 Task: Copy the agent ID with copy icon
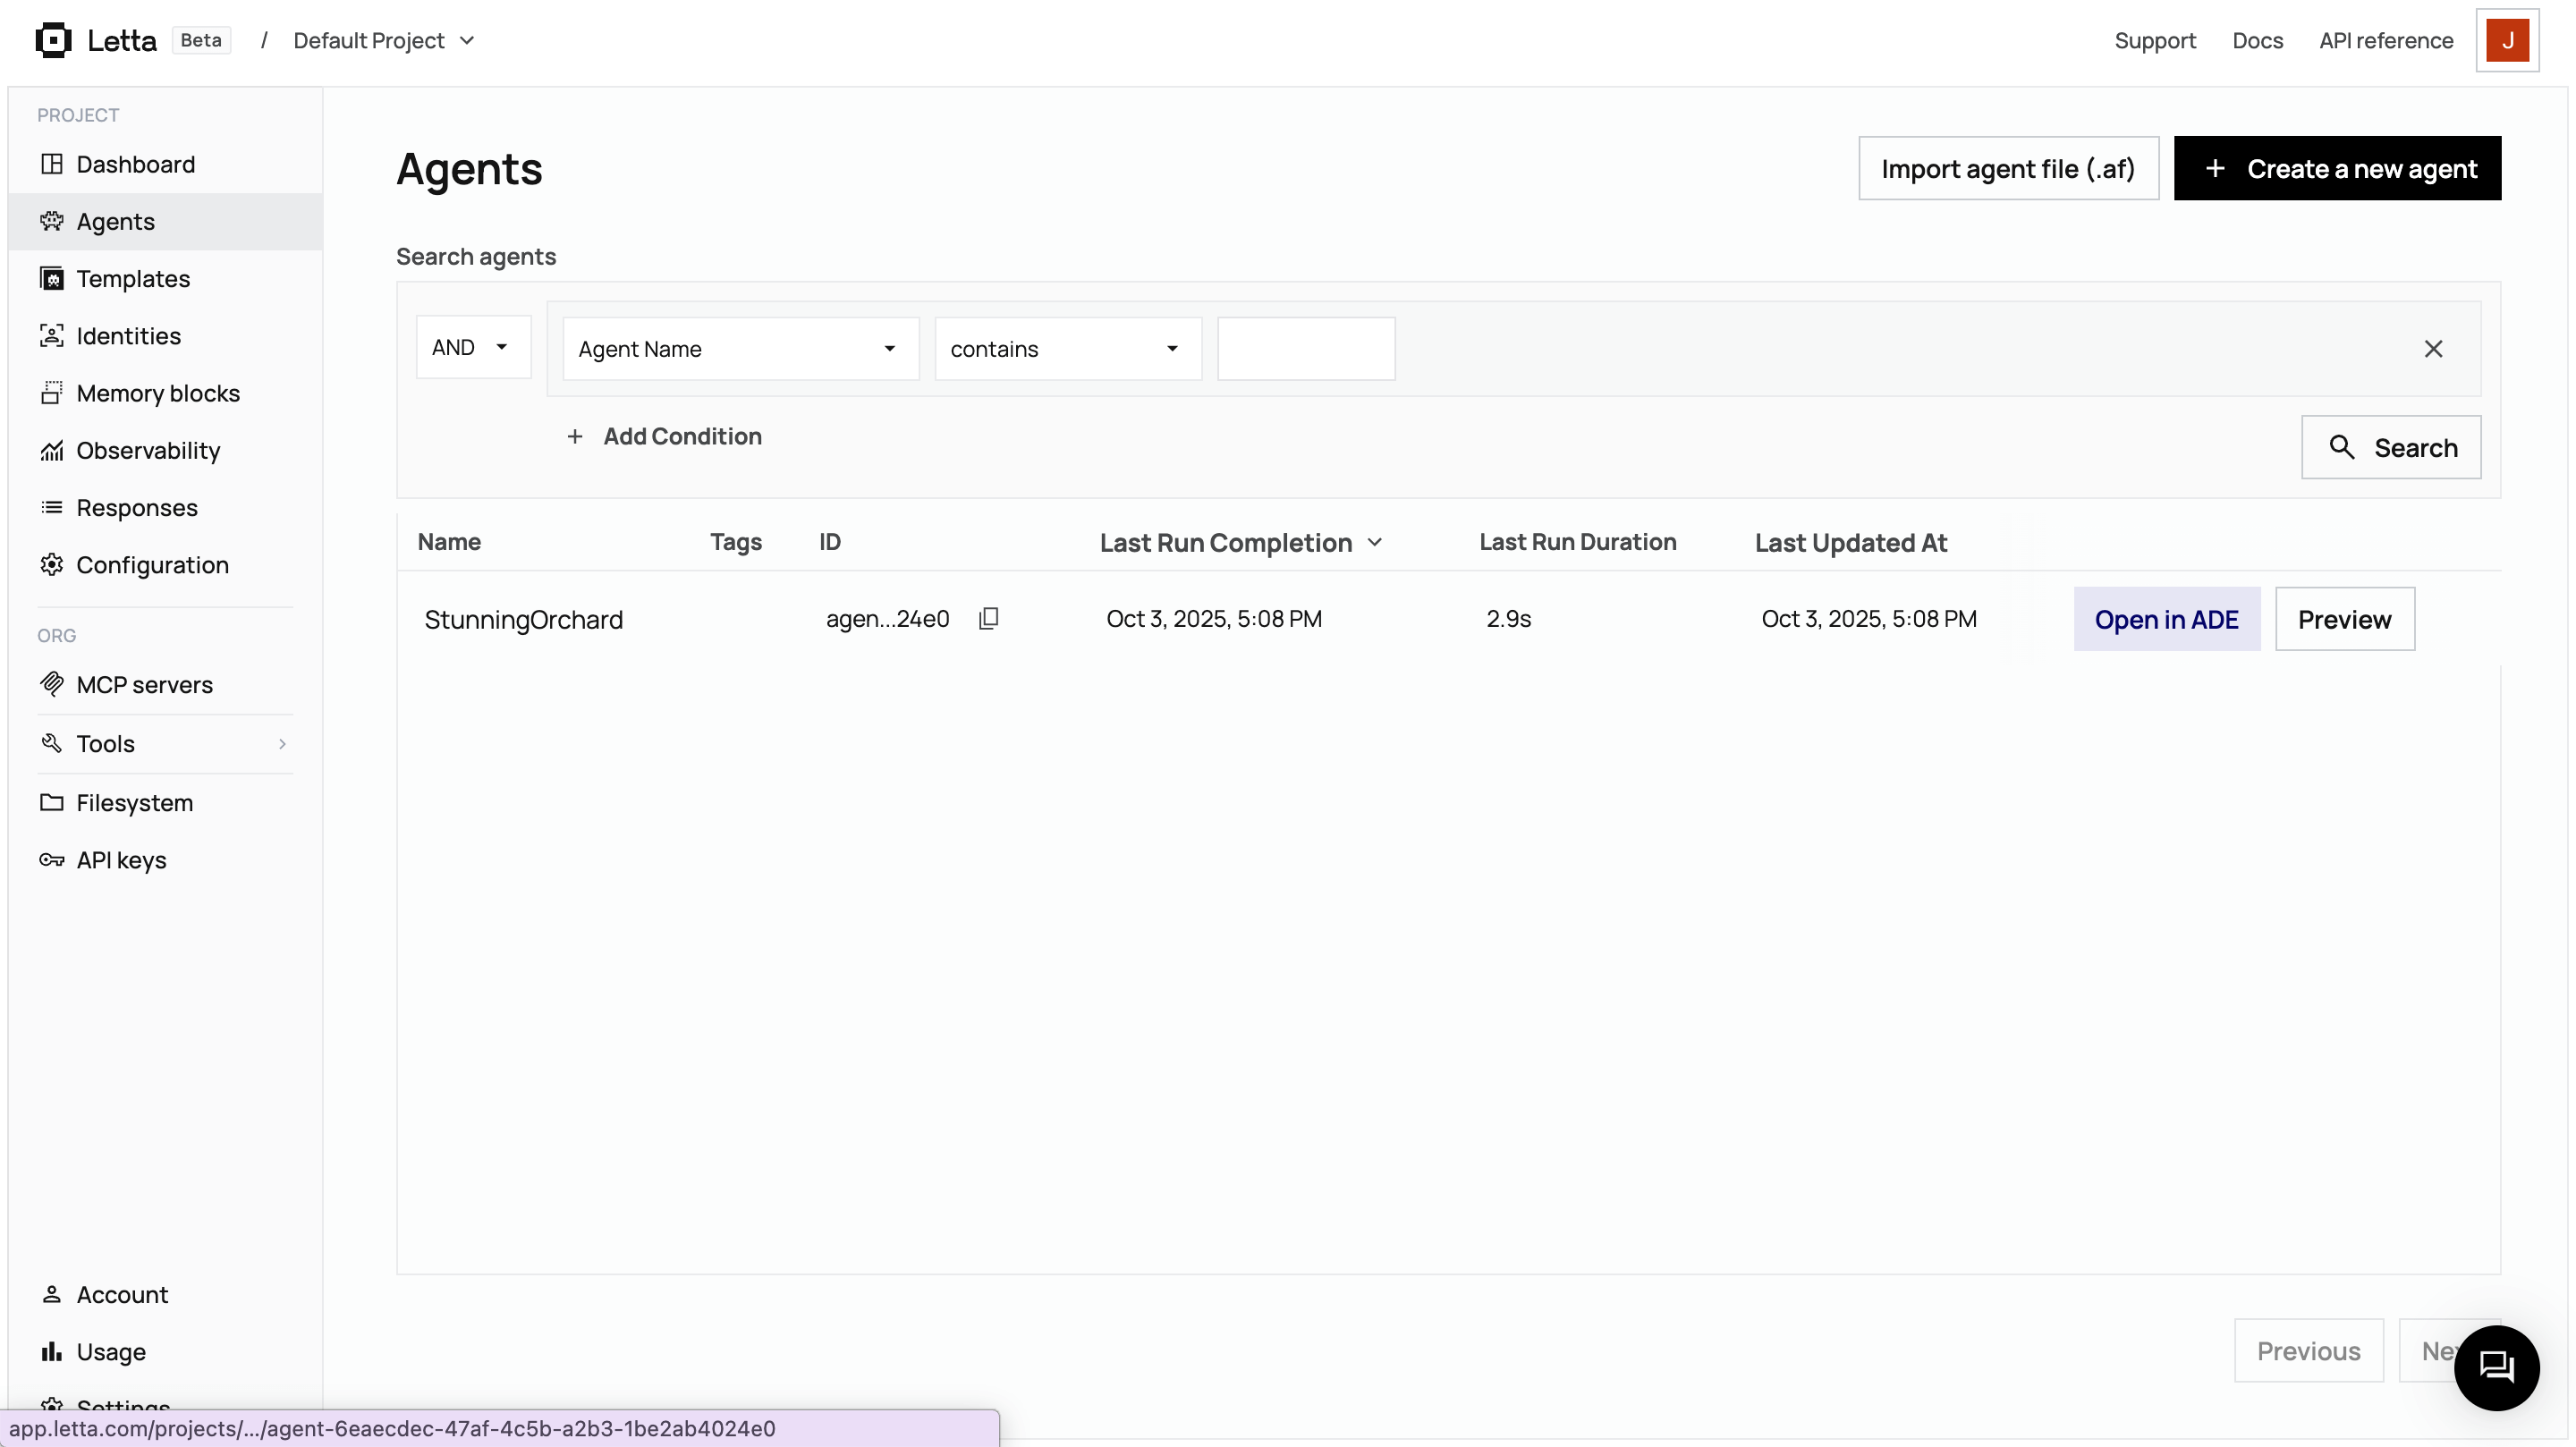988,619
